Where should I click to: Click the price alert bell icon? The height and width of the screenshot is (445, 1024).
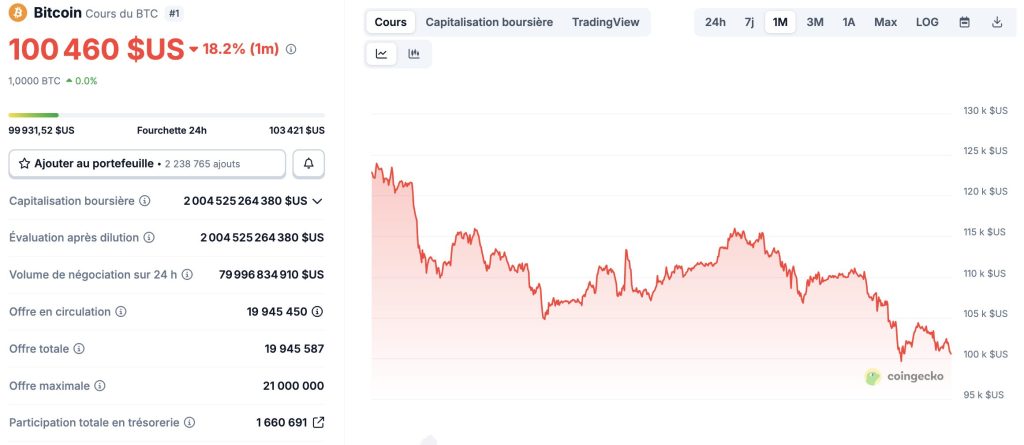308,163
